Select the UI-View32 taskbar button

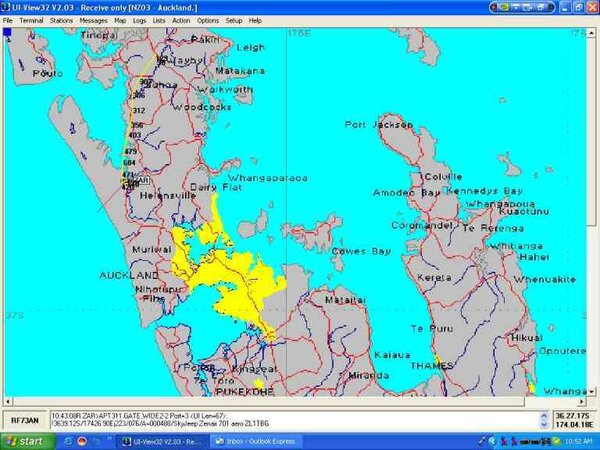point(158,441)
